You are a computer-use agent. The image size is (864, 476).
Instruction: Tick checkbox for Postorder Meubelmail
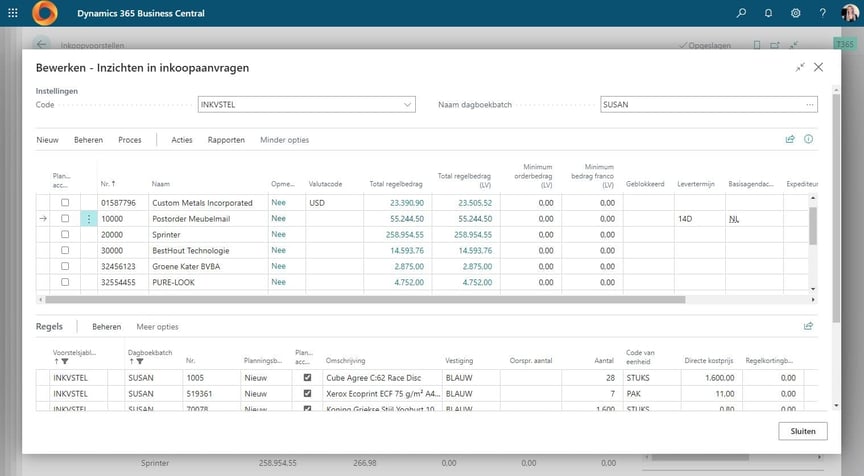click(x=65, y=219)
